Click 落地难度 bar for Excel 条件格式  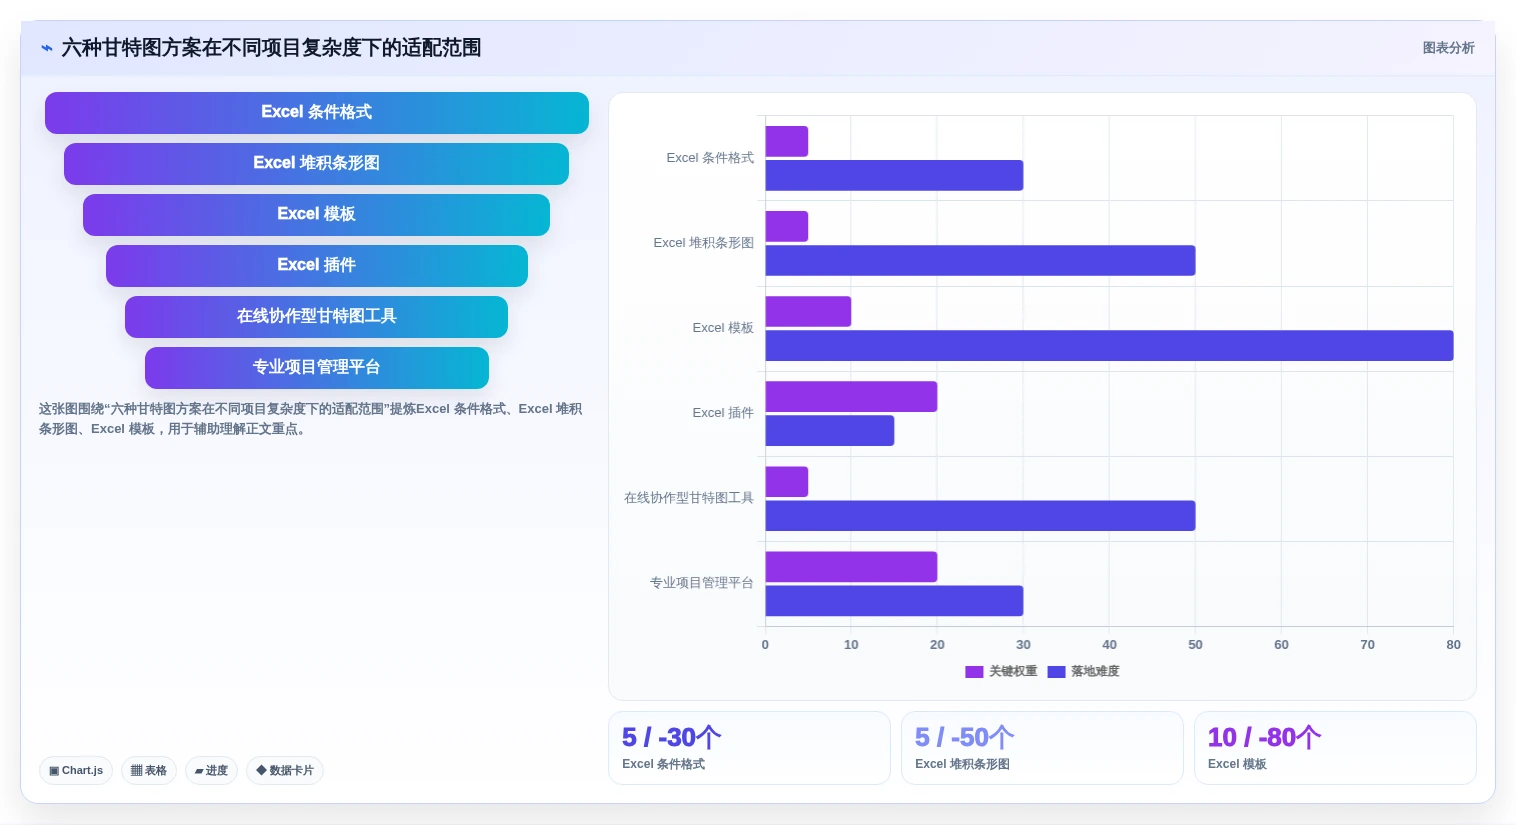click(x=894, y=175)
